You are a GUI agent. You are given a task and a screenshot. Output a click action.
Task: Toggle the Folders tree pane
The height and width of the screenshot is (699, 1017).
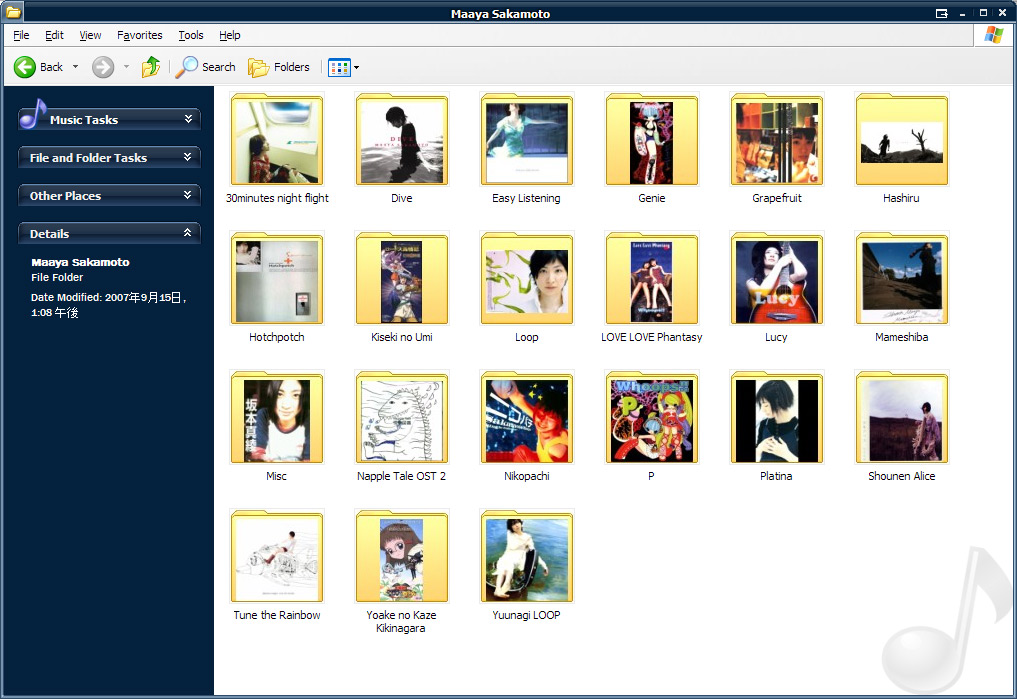[x=279, y=67]
